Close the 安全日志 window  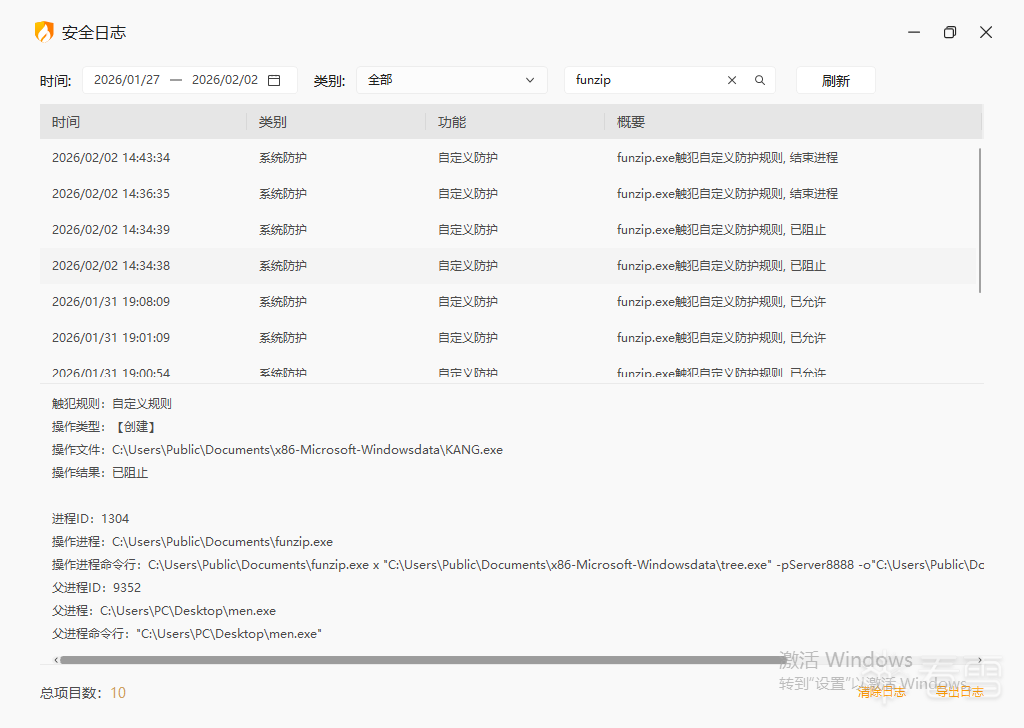point(986,32)
